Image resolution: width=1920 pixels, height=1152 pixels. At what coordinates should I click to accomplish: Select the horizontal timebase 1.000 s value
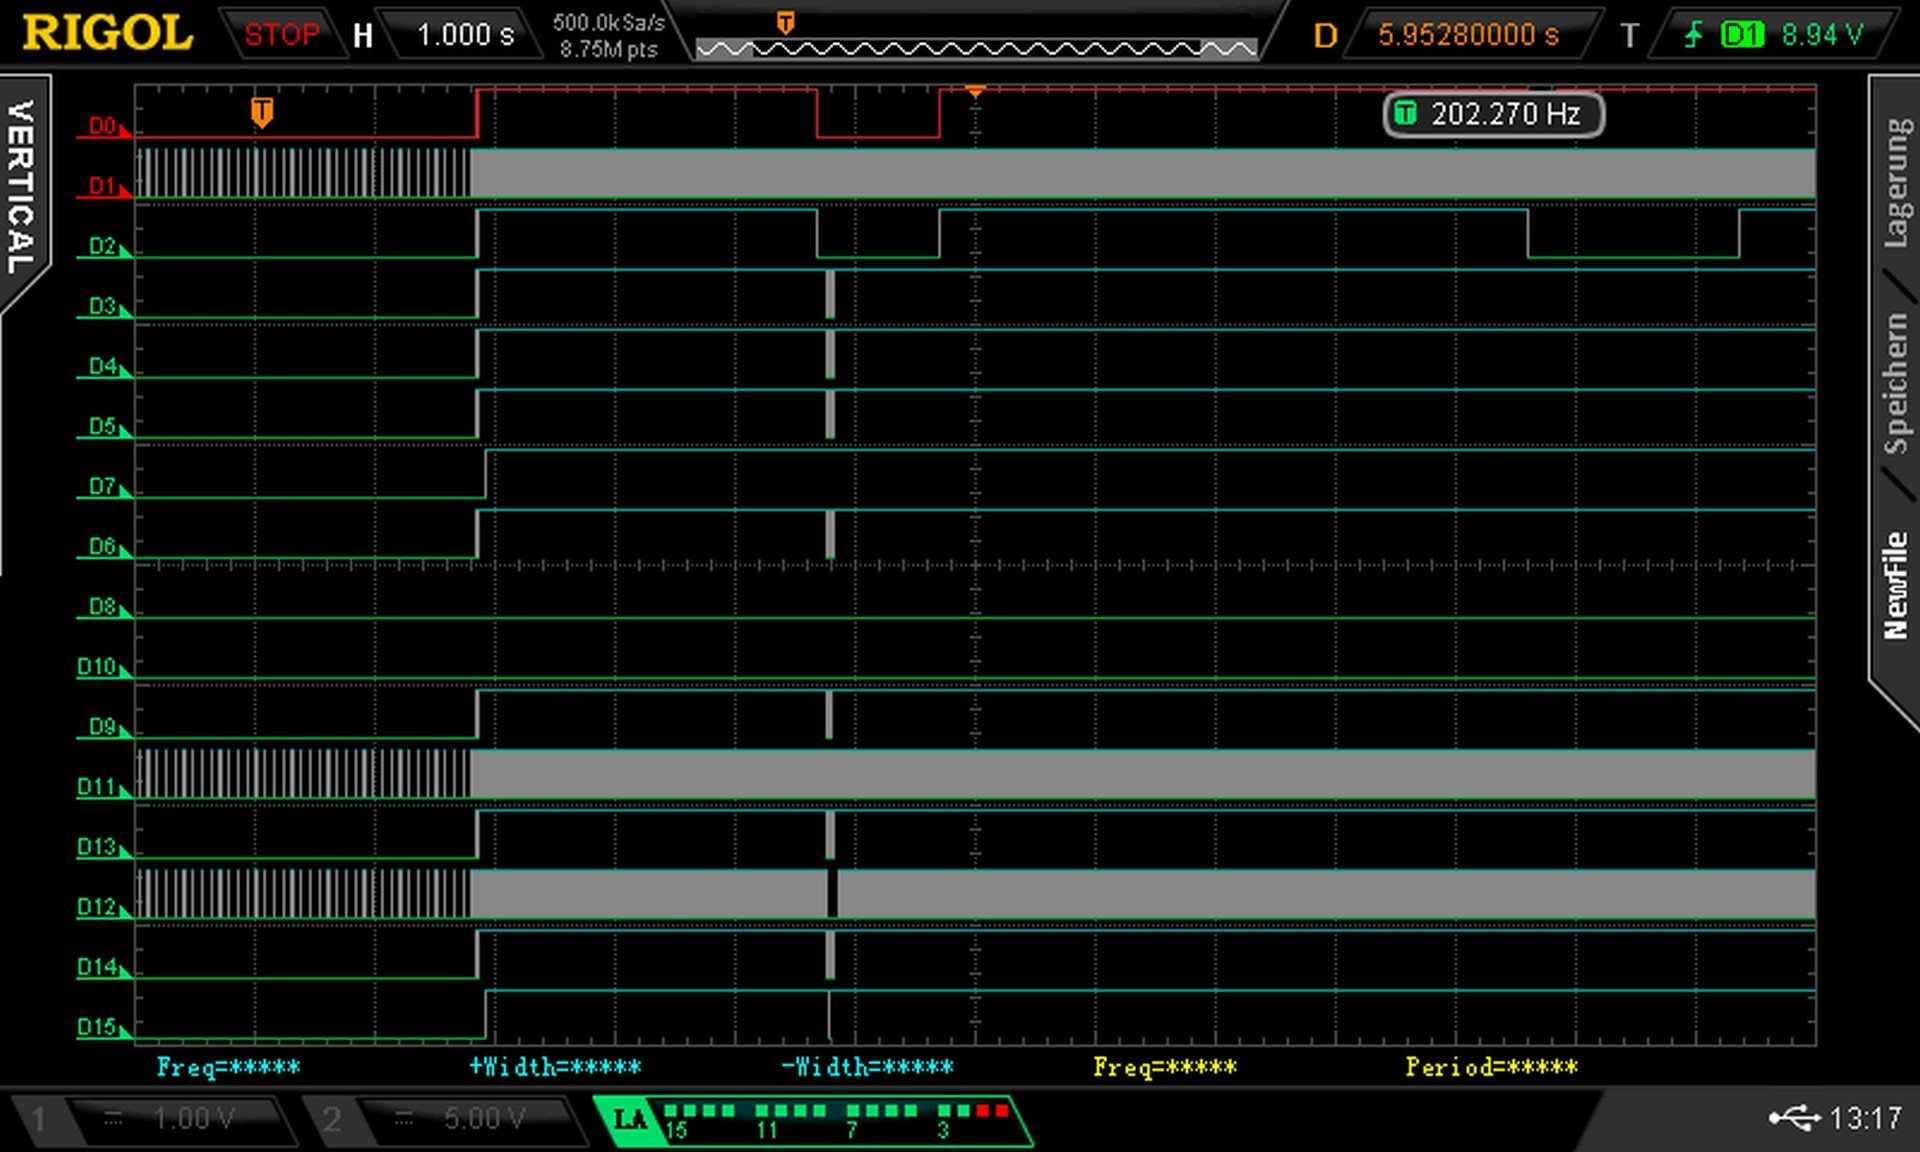(465, 35)
